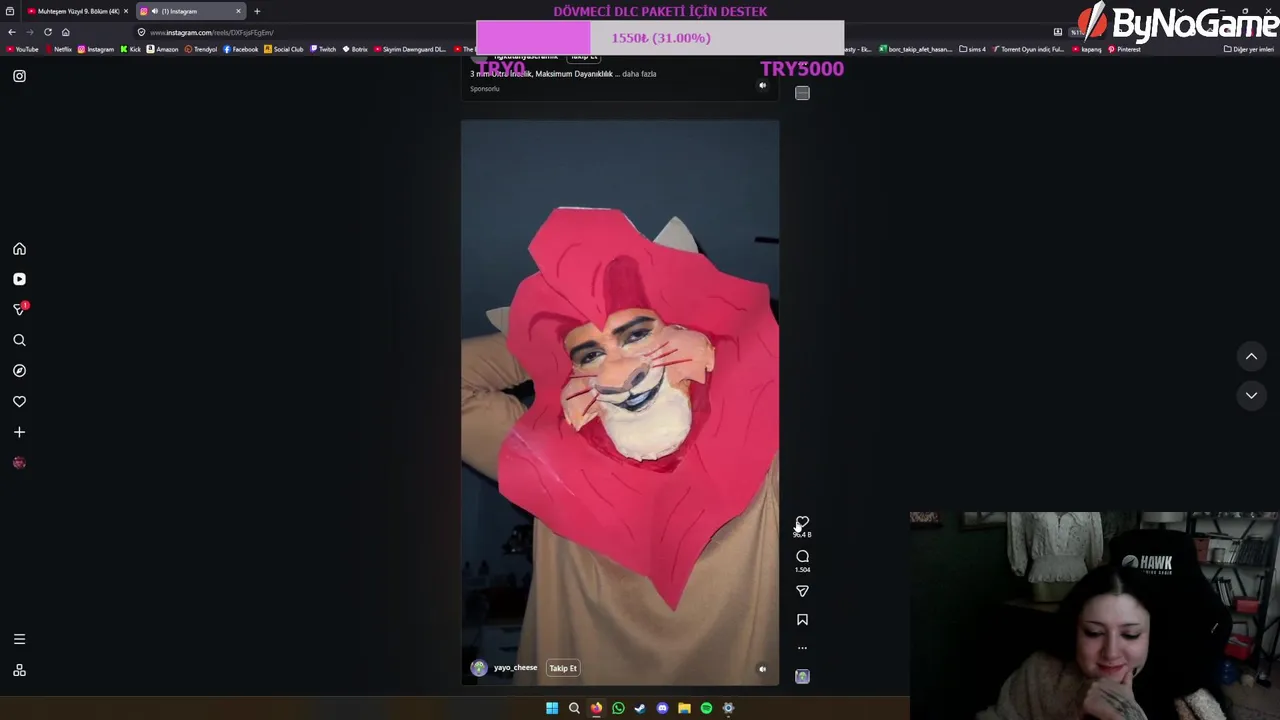
Task: Open reel audio thumbnail
Action: tap(802, 677)
